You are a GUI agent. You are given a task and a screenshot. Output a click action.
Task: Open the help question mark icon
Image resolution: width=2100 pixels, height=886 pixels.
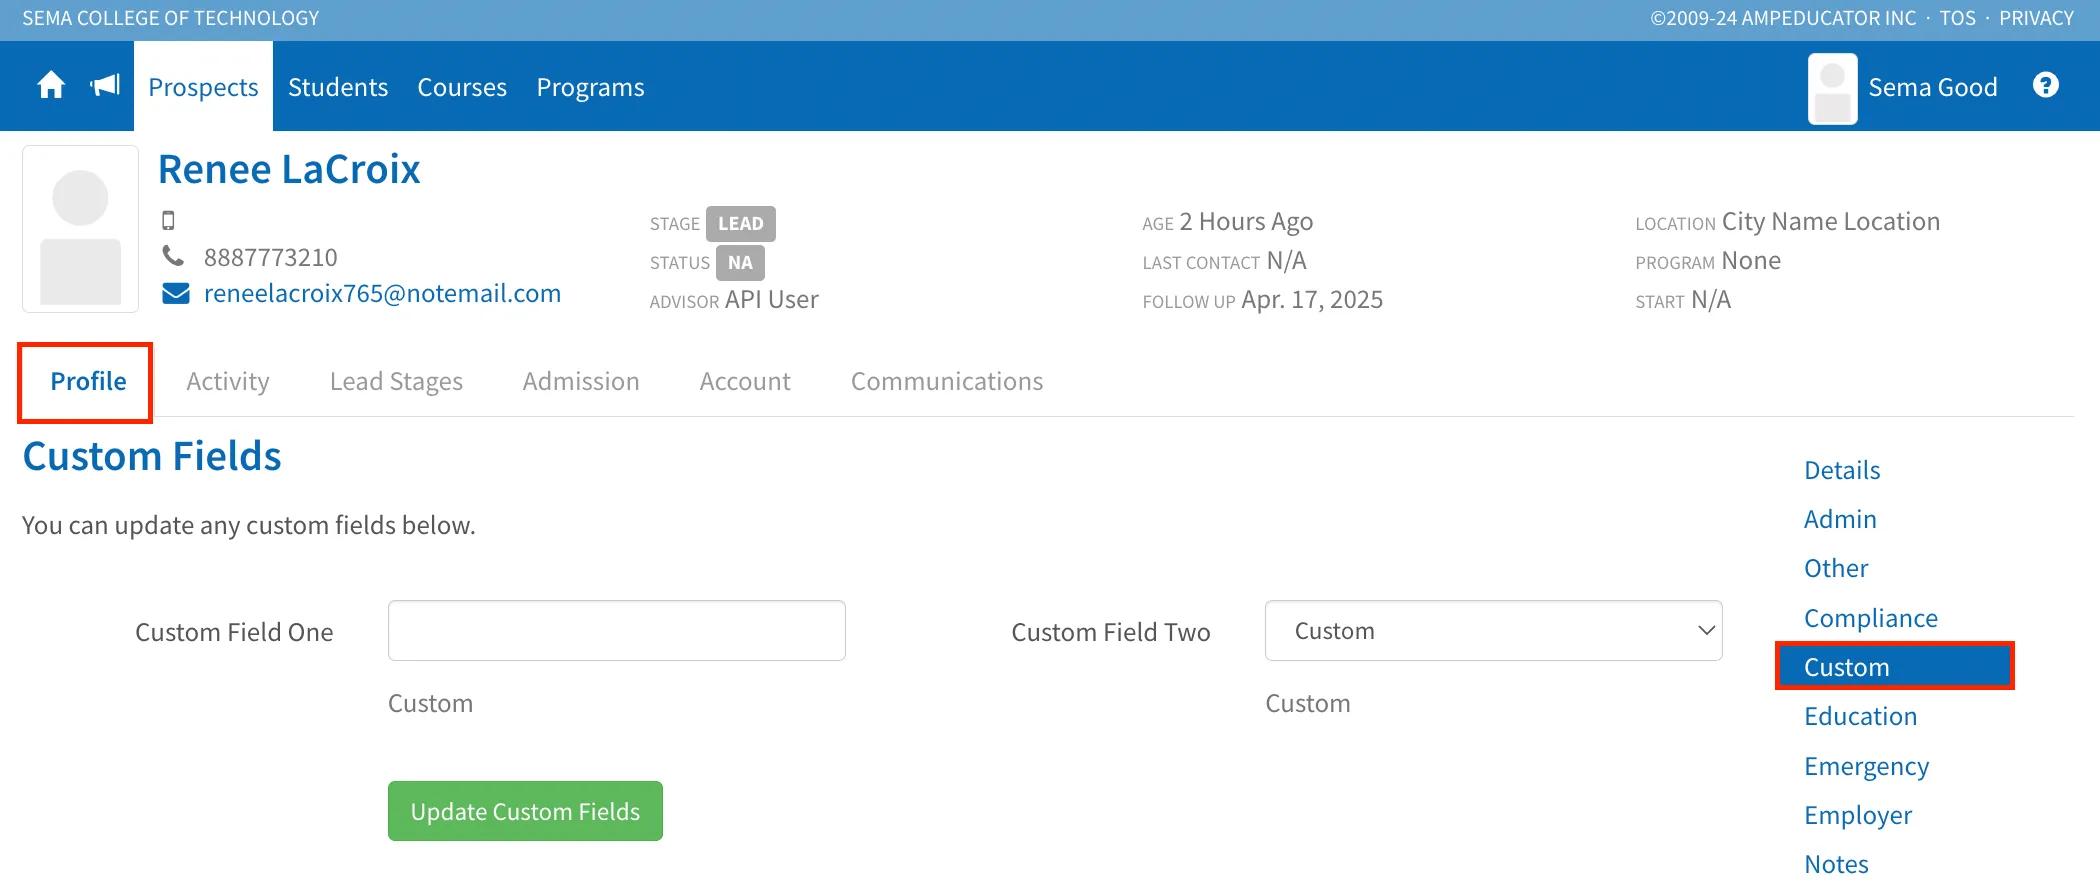(x=2046, y=86)
